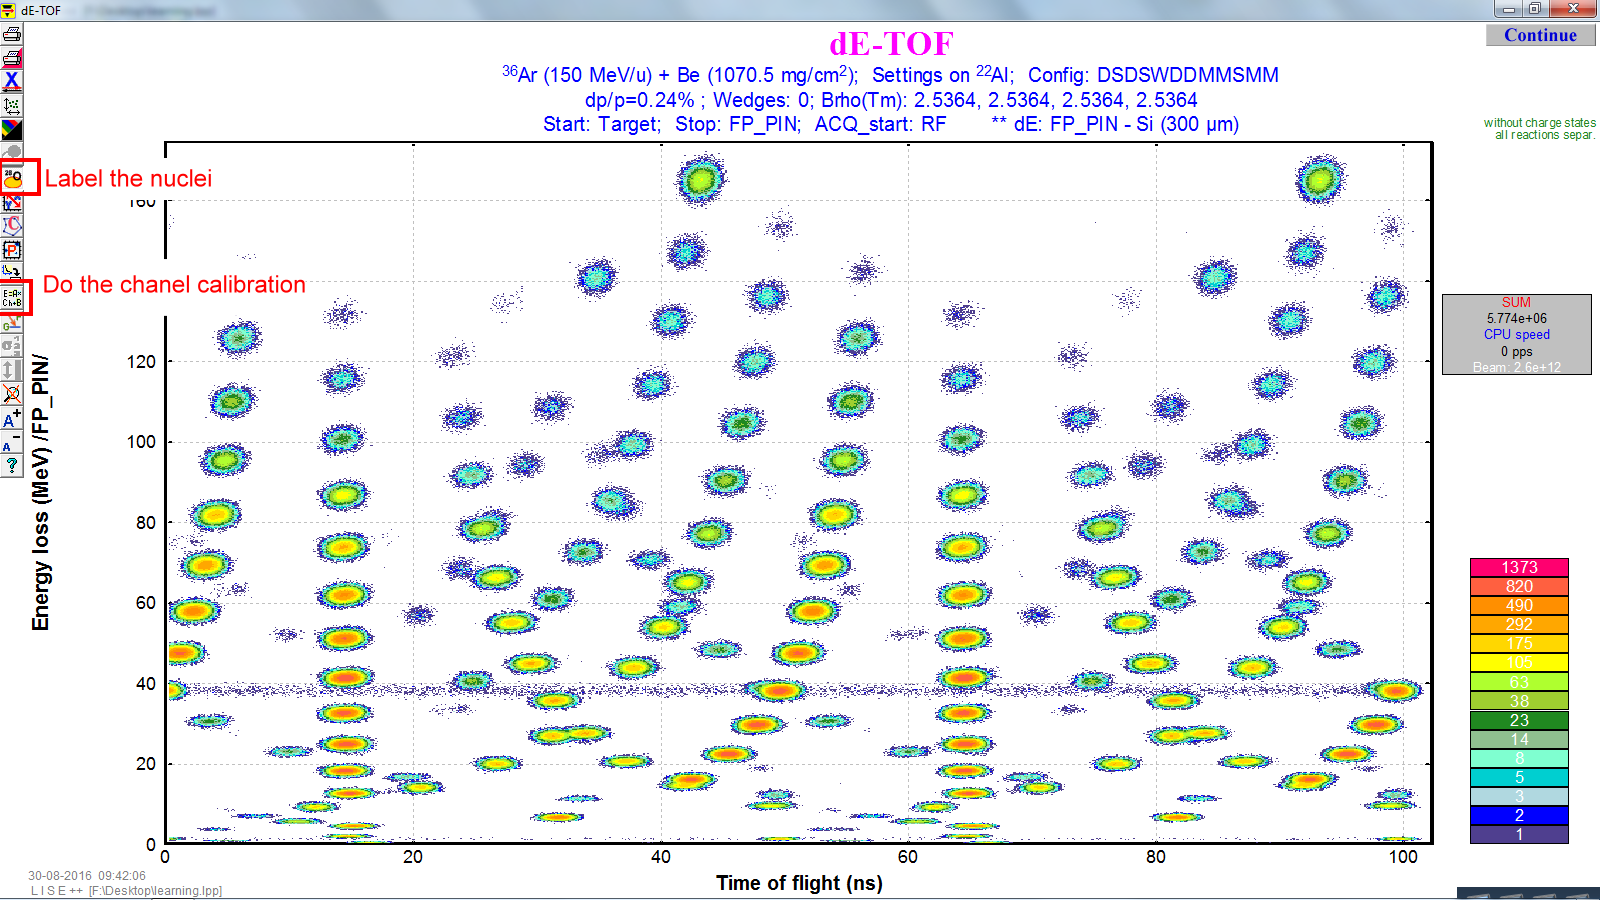Click the crossed-out magnifier unzoom icon
The height and width of the screenshot is (900, 1600).
[12, 394]
